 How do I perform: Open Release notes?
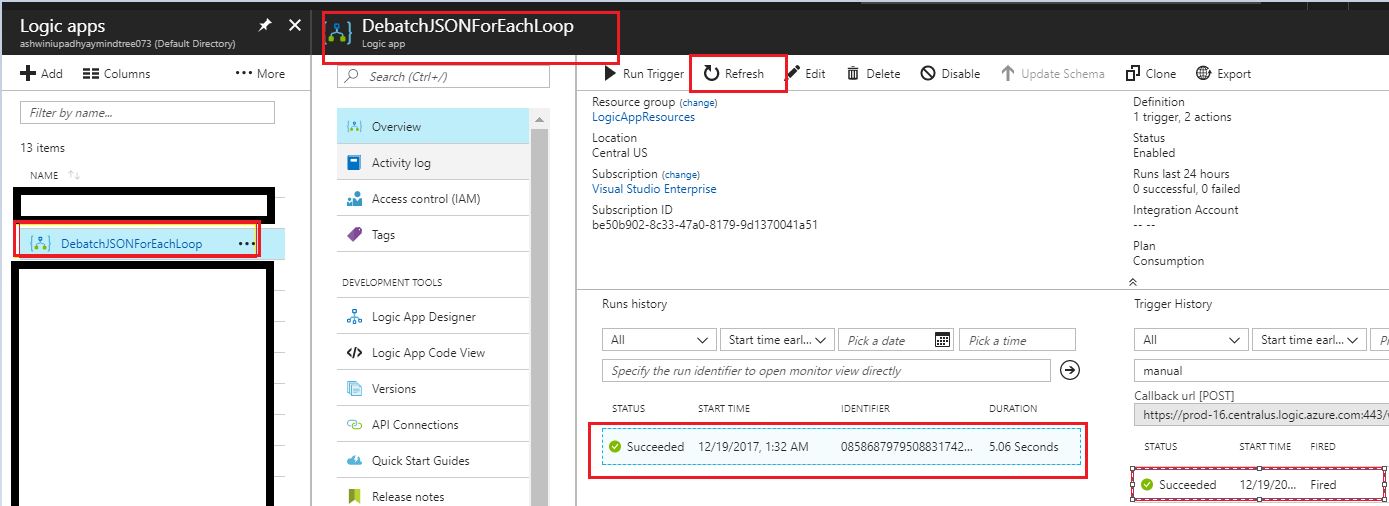(x=432, y=494)
